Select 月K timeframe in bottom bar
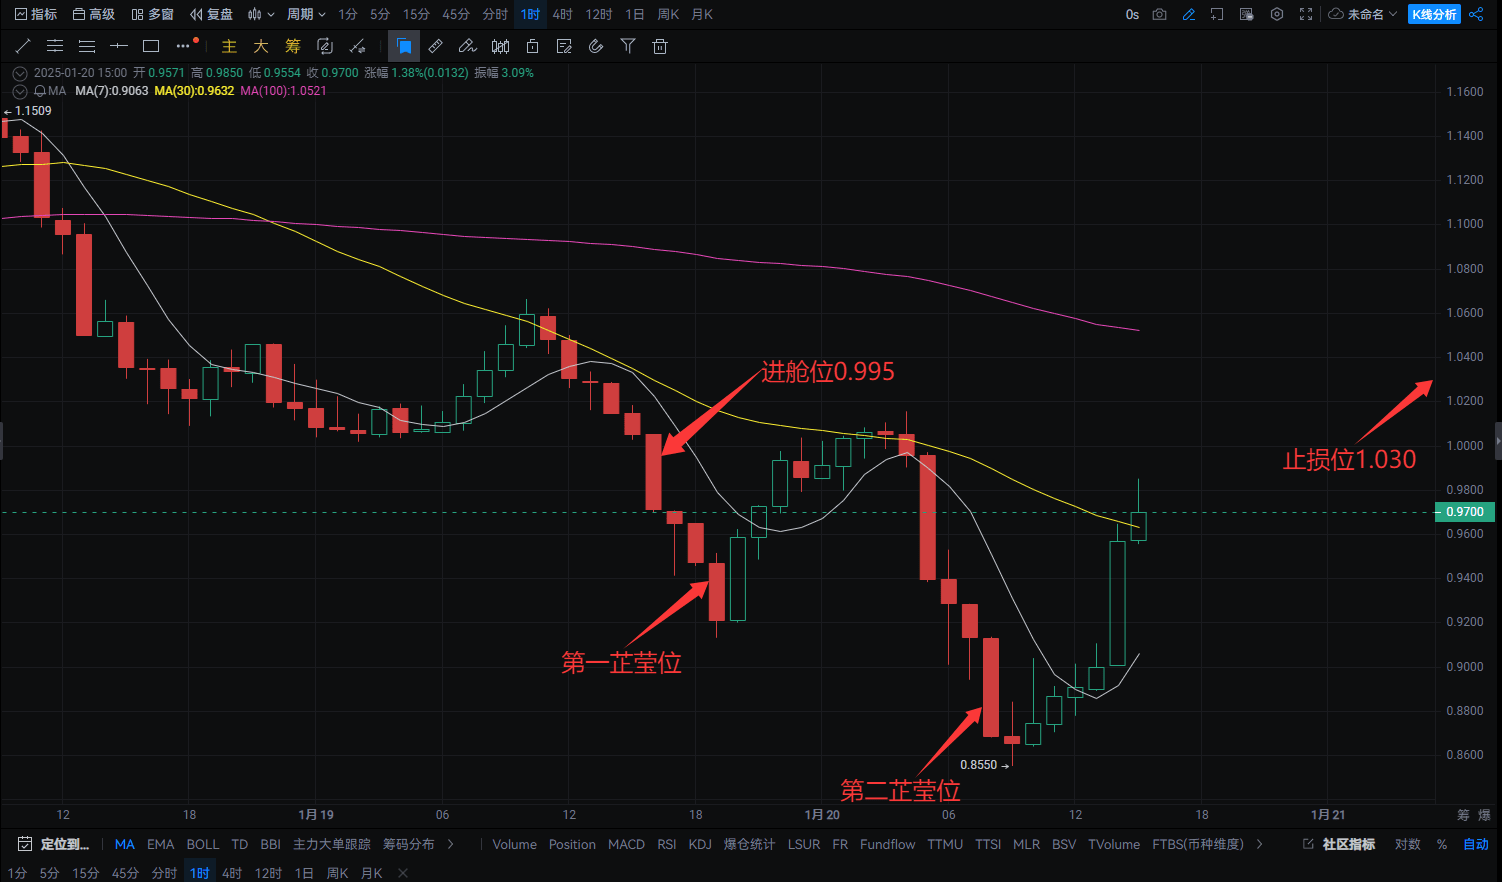 point(372,873)
